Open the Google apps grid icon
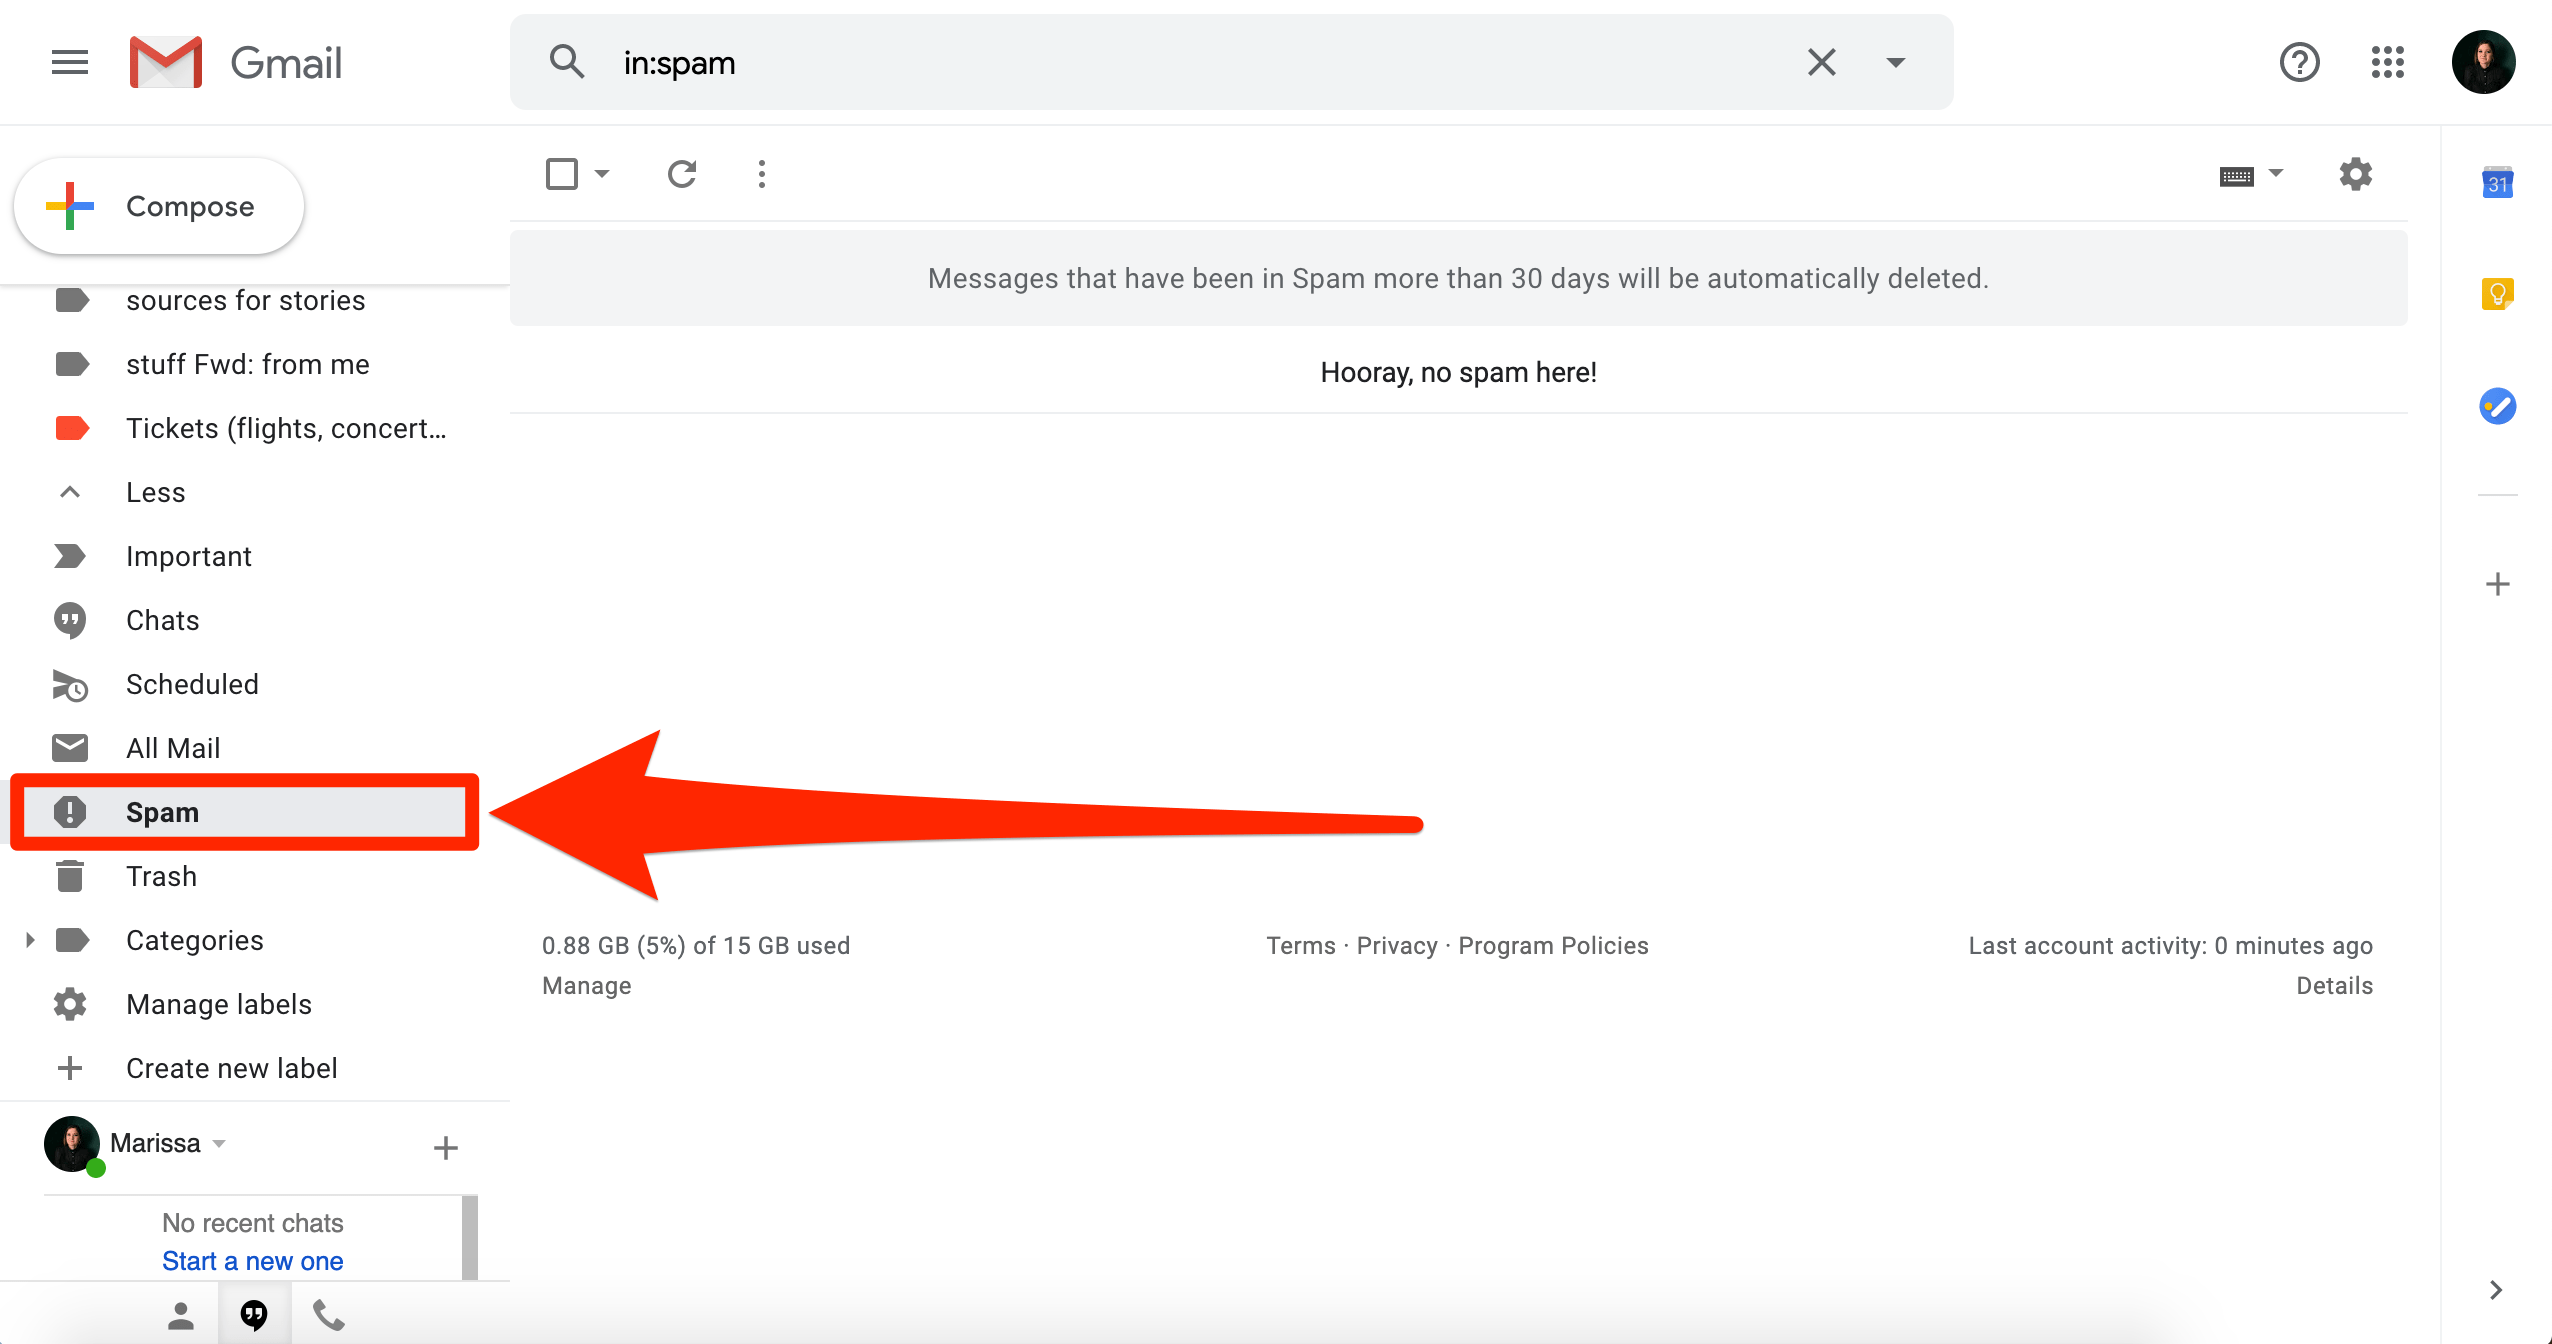 (x=2387, y=62)
